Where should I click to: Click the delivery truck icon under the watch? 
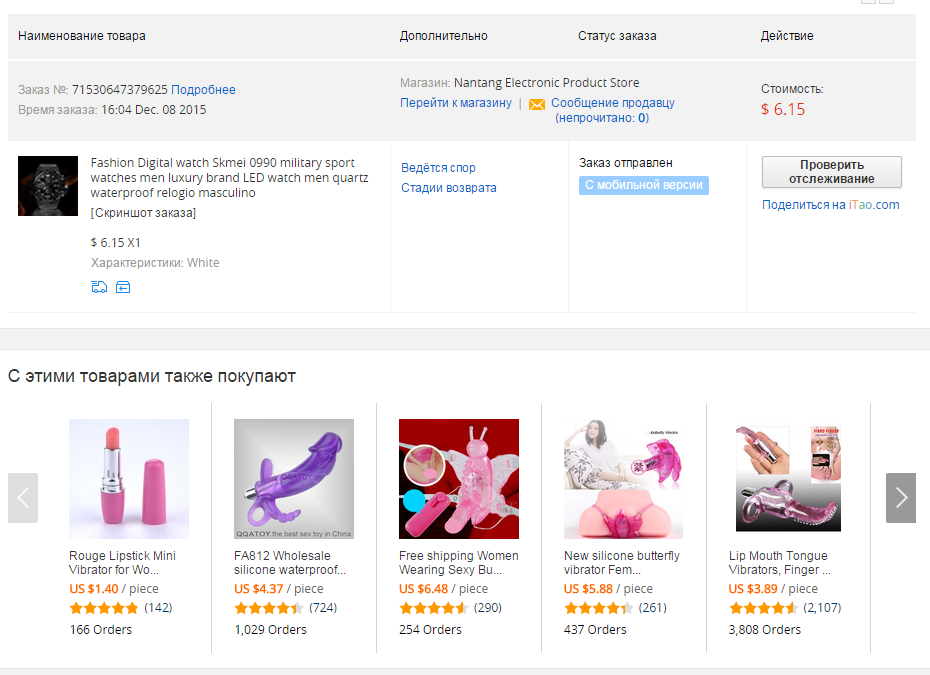click(99, 287)
